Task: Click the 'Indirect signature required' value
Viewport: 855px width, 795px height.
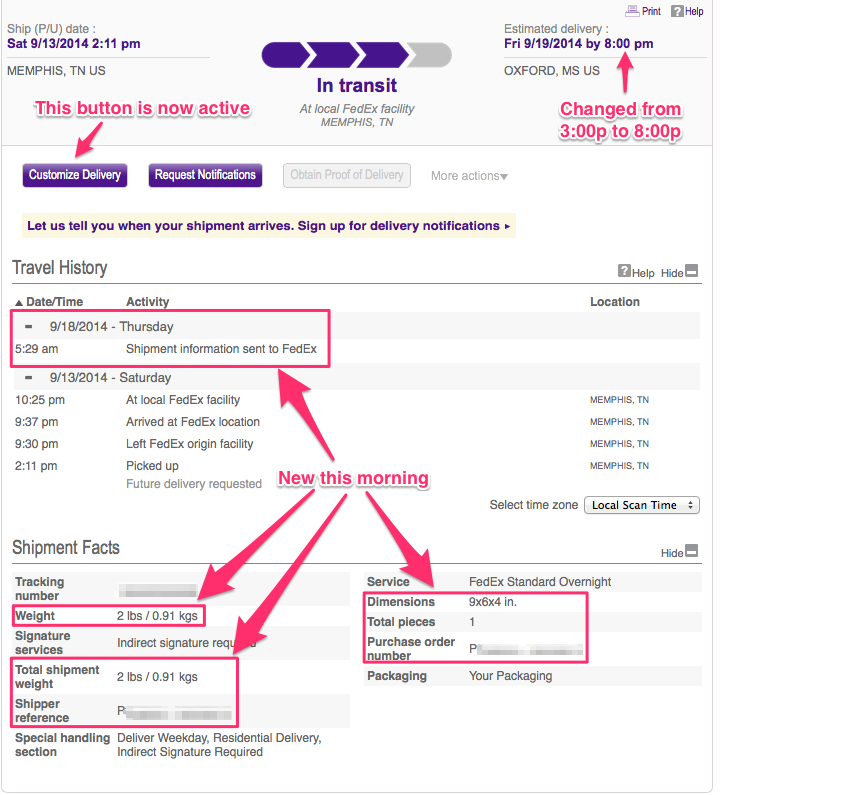Action: pos(186,643)
